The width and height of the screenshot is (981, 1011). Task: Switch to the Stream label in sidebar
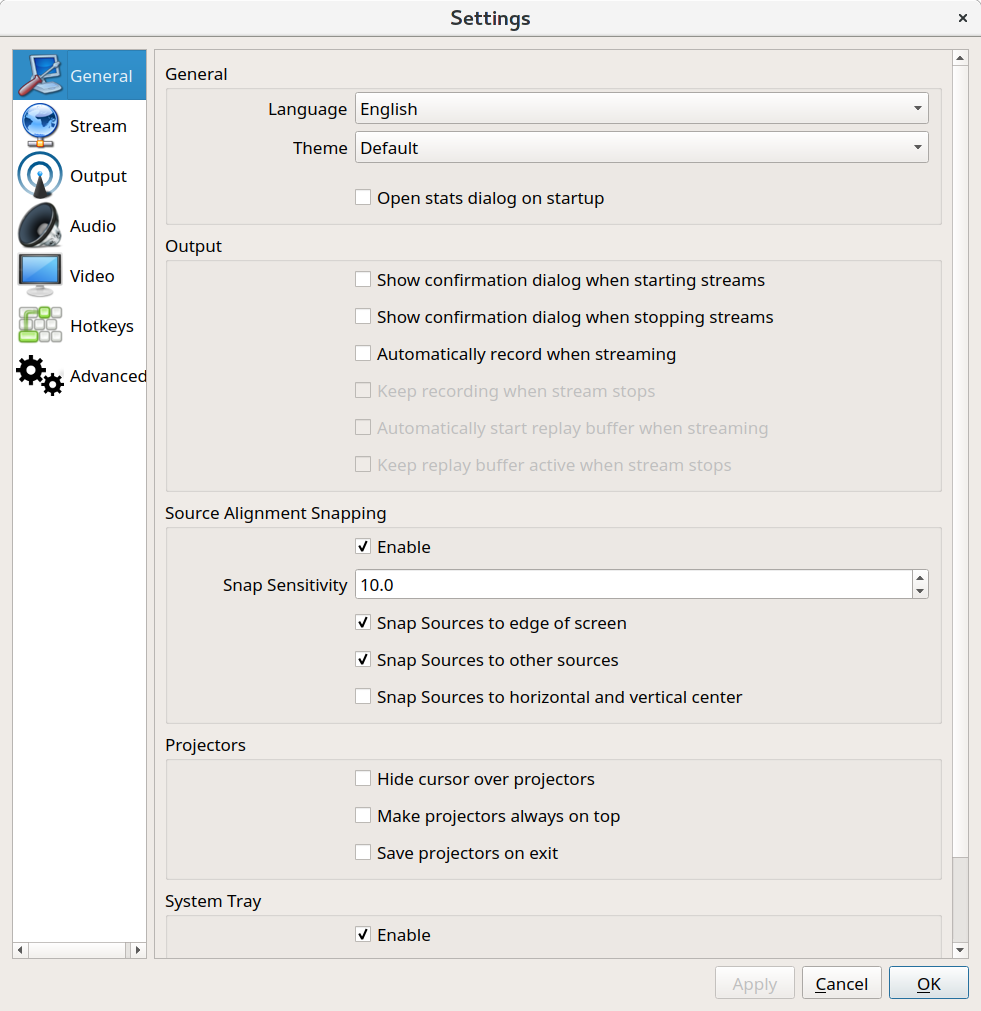coord(98,126)
